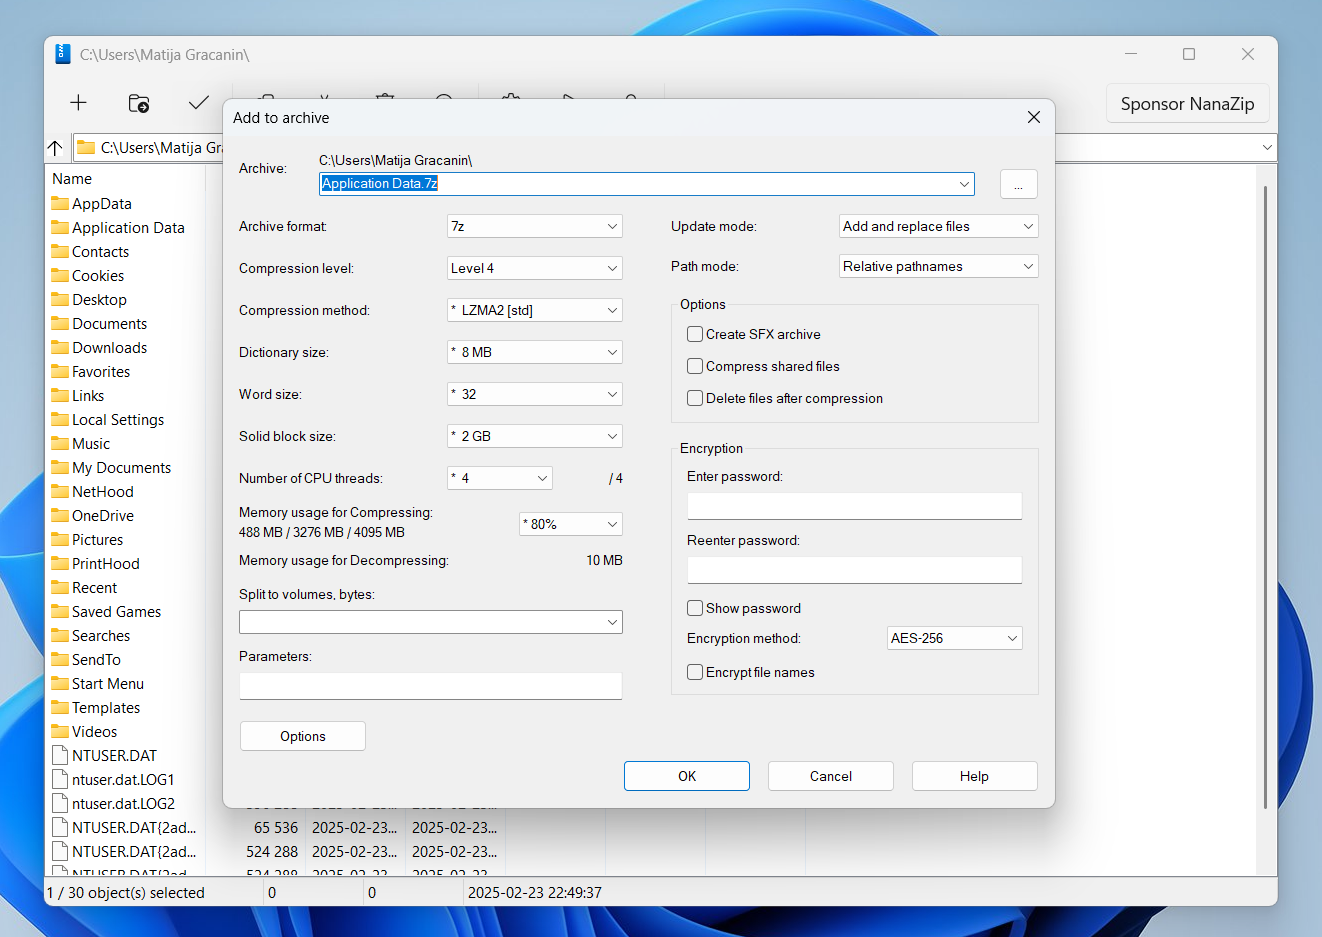Click the Links folder icon
The image size is (1322, 937).
60,395
